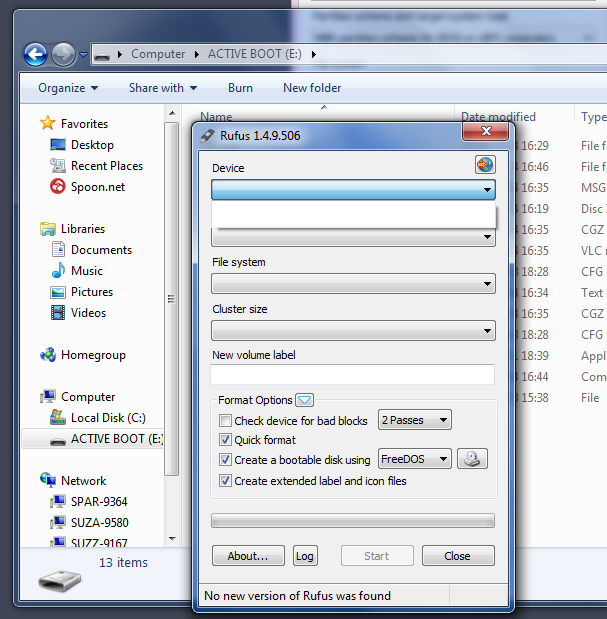Click the Start button in Rufus
Image resolution: width=607 pixels, height=619 pixels.
(x=377, y=556)
